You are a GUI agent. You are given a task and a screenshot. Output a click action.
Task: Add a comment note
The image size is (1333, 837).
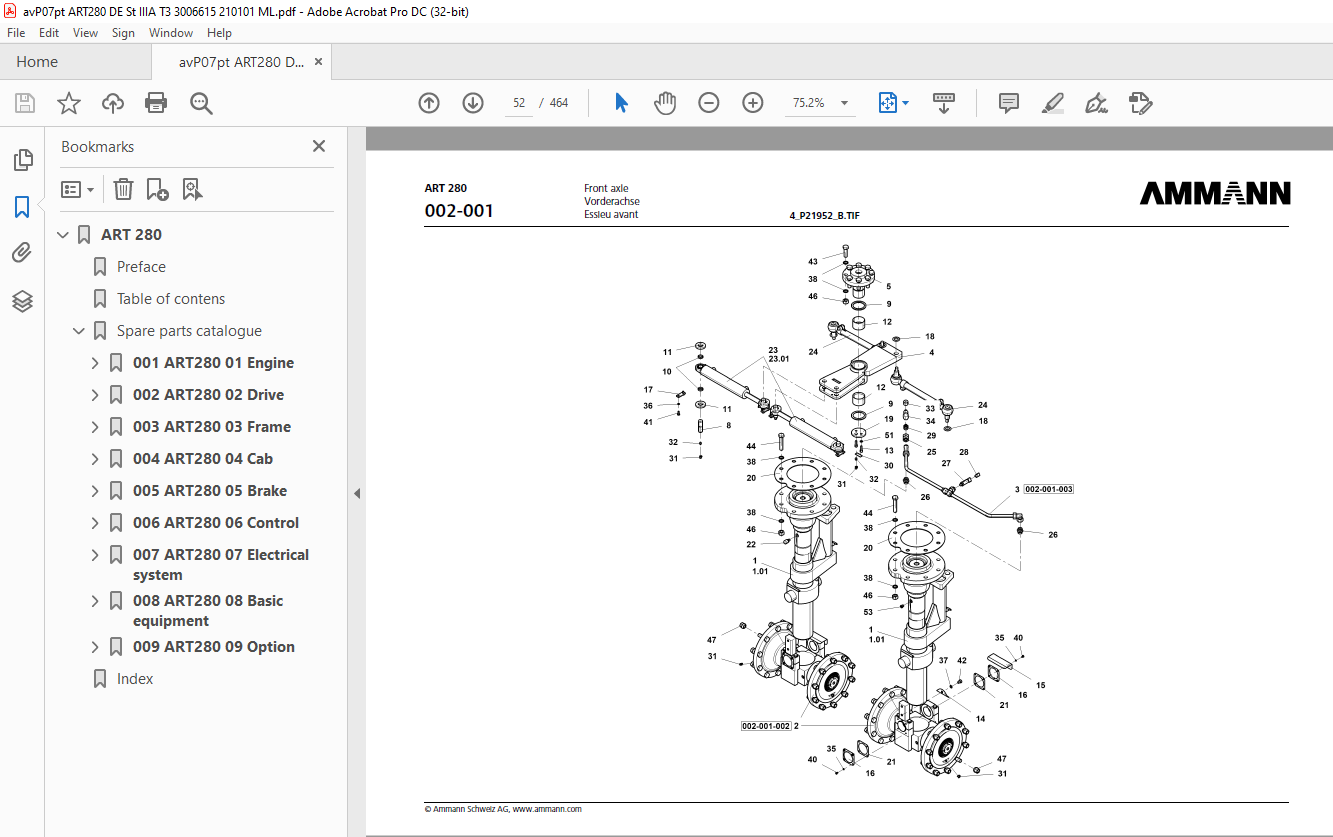(1009, 103)
